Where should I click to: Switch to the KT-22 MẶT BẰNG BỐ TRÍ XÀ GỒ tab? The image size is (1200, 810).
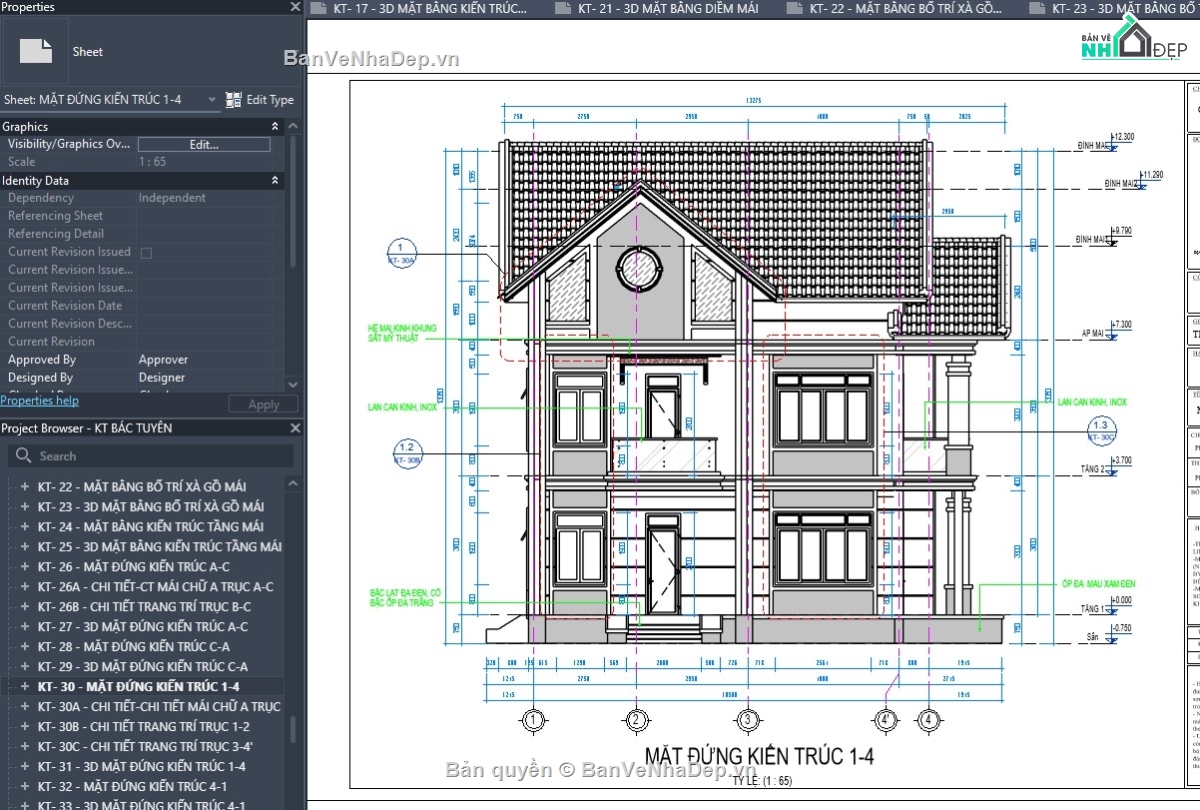point(905,9)
